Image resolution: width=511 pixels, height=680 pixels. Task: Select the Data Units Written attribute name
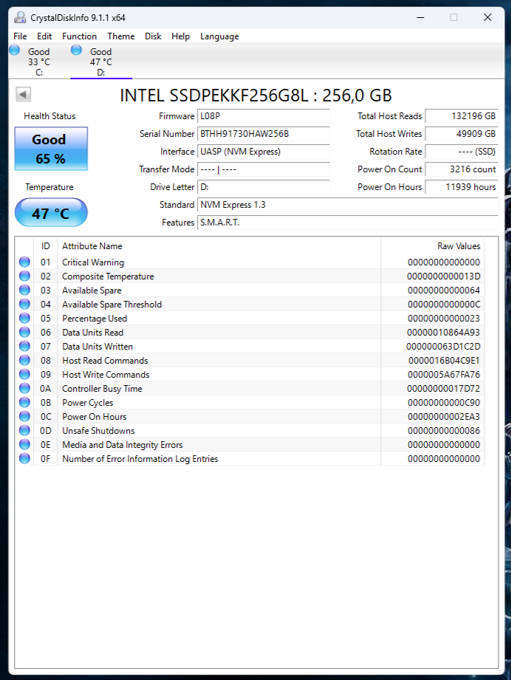(98, 347)
